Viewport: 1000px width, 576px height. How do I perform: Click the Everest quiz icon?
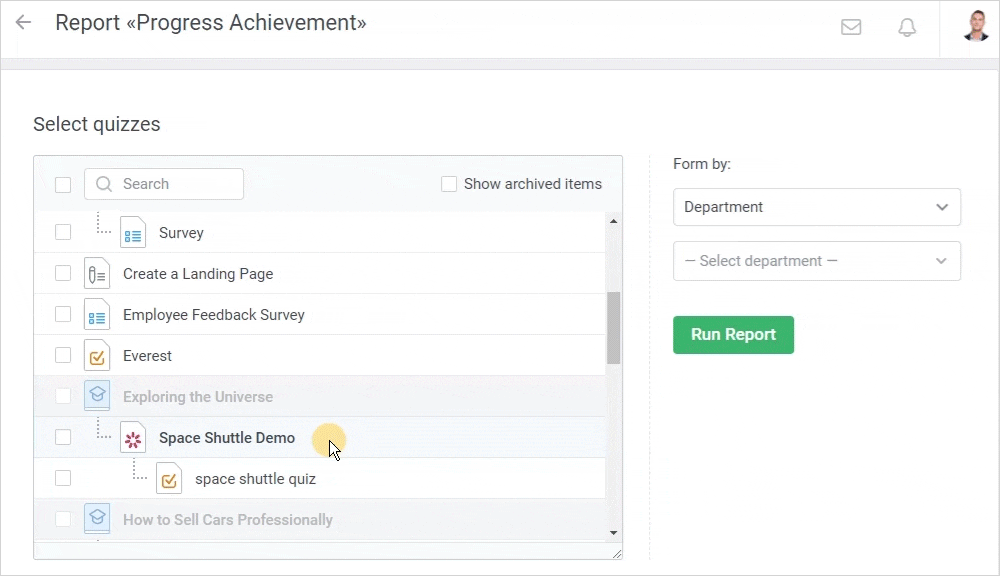tap(97, 356)
